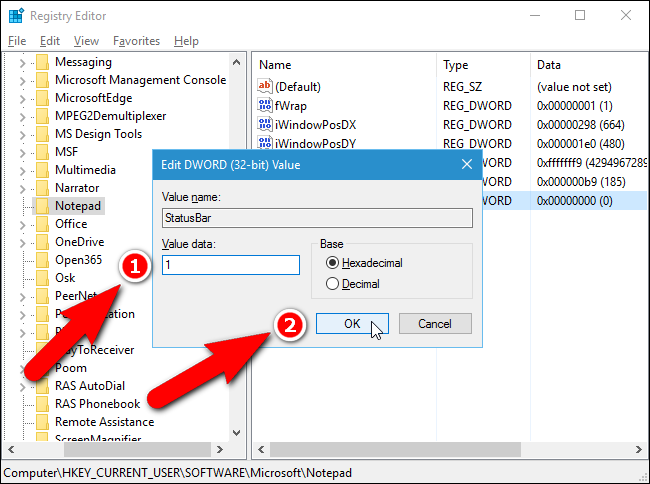Click the values pane scroll right arrow
Viewport: 650px width, 484px height.
coord(639,450)
